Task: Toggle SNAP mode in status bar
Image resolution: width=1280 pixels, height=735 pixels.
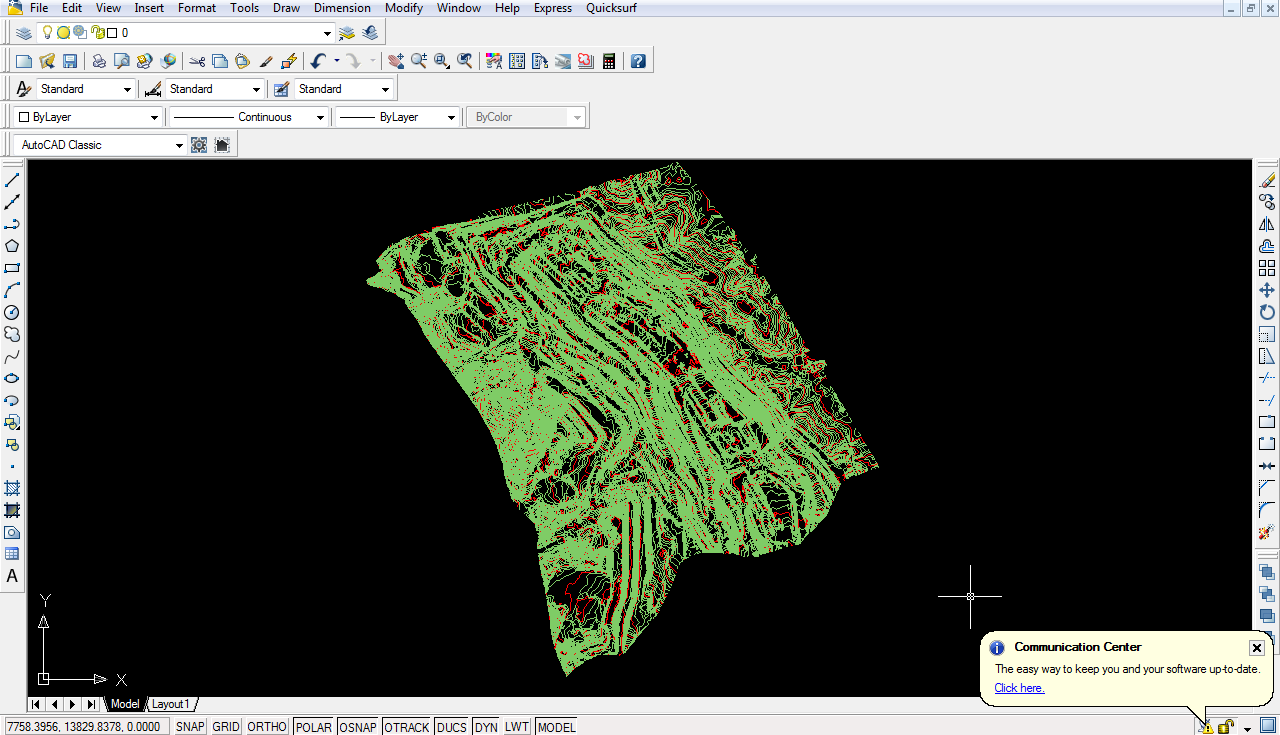Action: [190, 727]
